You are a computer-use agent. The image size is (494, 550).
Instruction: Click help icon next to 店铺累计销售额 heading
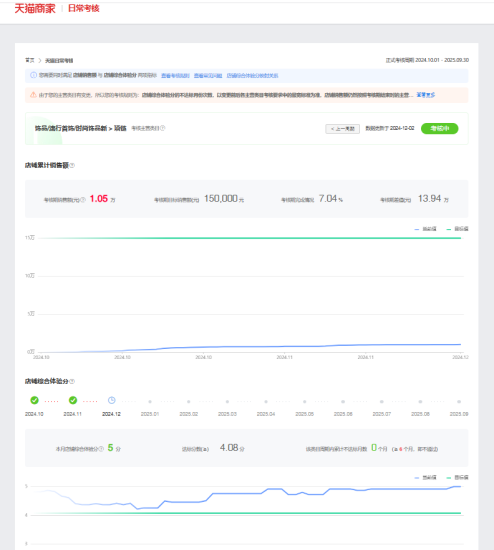click(72, 165)
